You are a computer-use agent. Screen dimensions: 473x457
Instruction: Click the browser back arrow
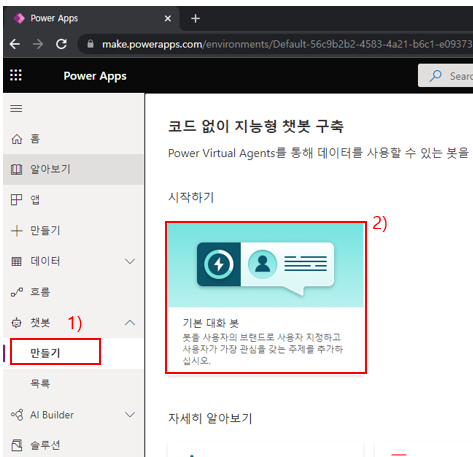[x=15, y=44]
